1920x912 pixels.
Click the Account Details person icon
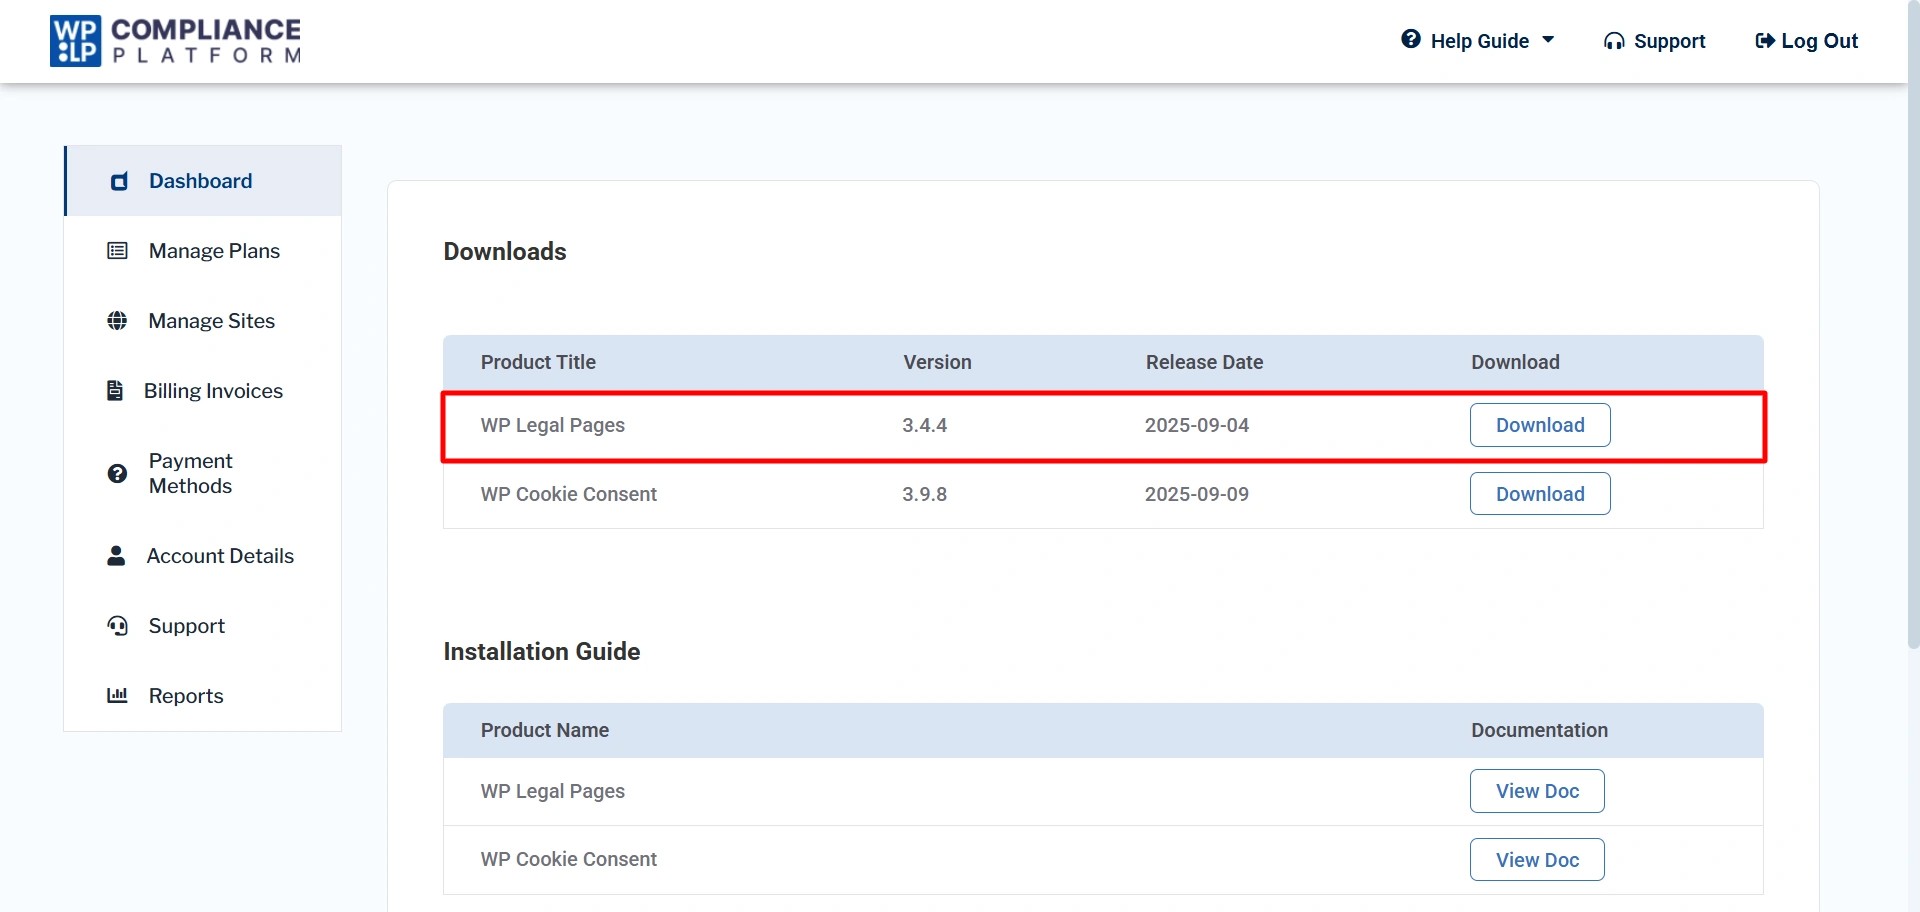pos(116,556)
